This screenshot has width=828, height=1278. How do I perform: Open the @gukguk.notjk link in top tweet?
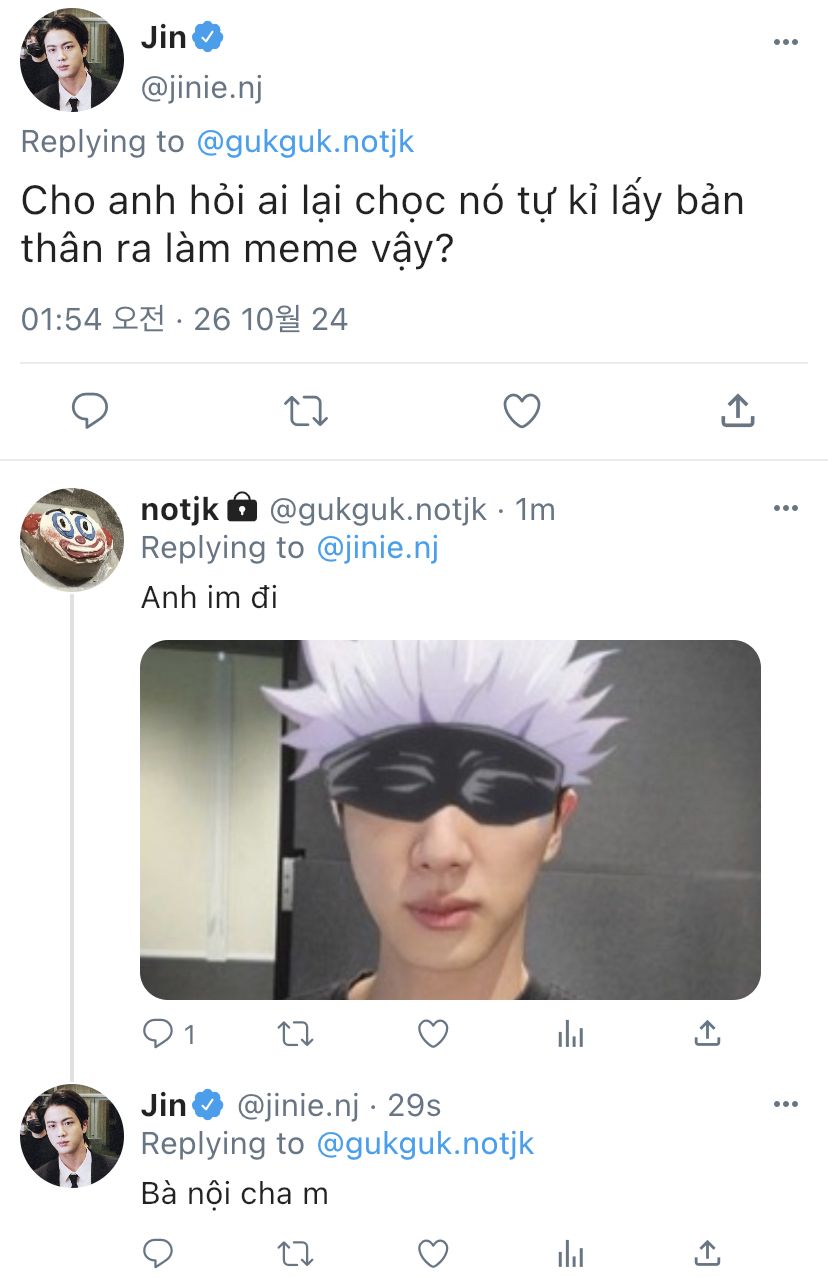click(x=305, y=142)
